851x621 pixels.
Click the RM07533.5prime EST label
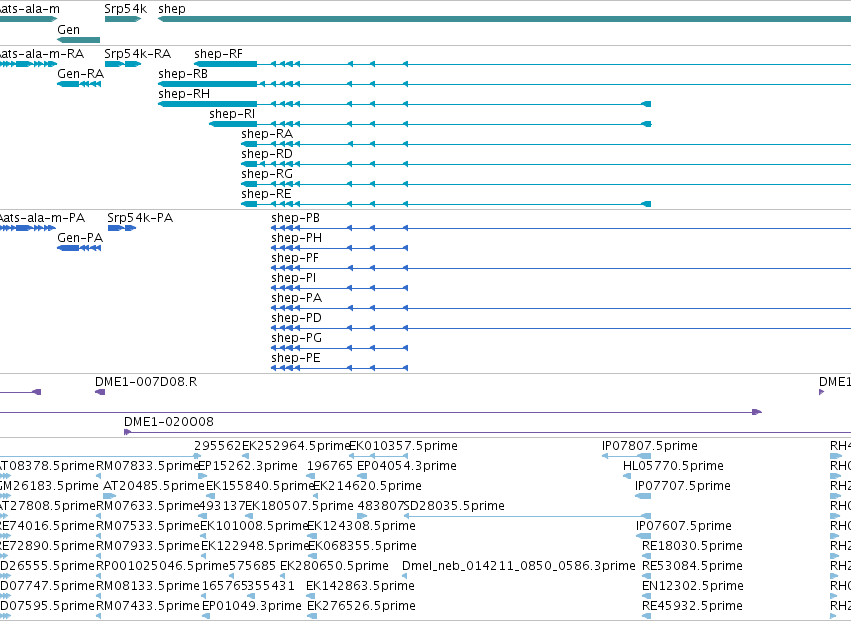148,527
